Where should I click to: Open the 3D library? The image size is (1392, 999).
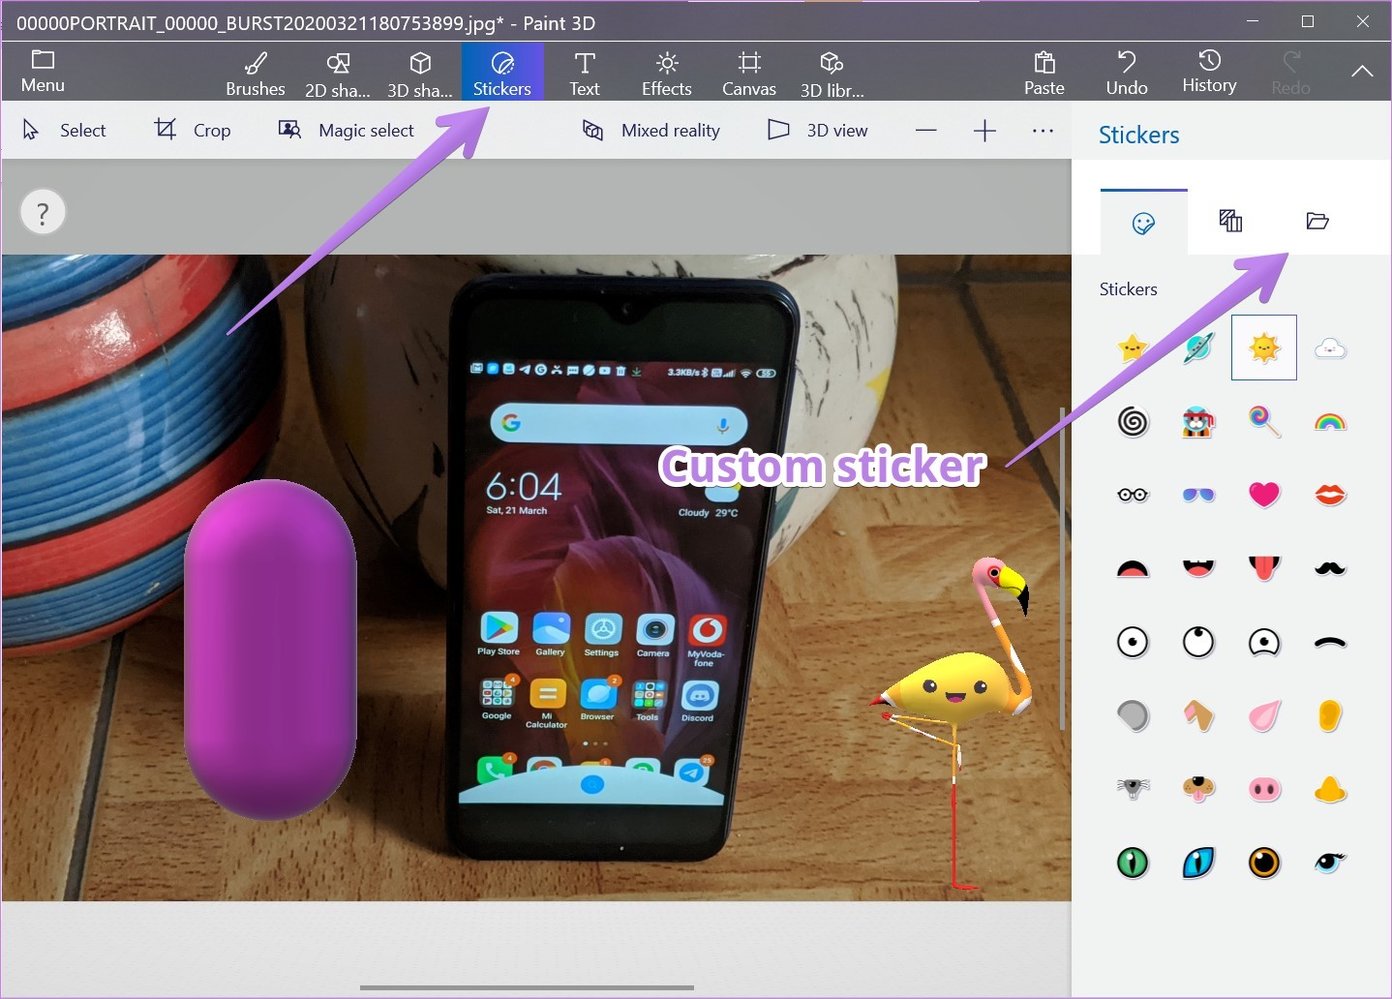831,72
